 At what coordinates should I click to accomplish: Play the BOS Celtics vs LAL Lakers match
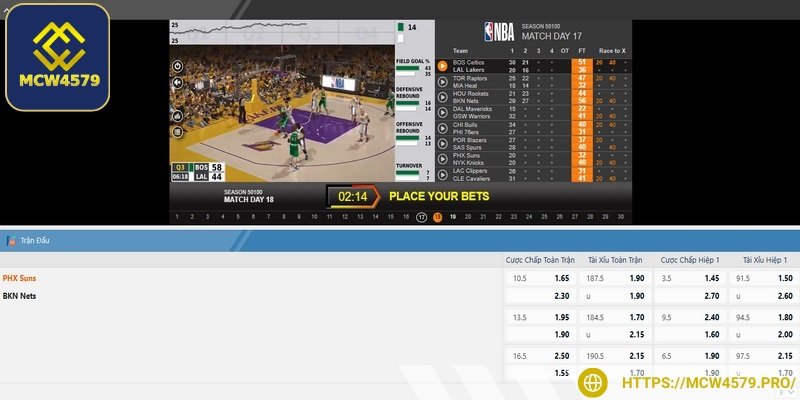click(x=442, y=66)
